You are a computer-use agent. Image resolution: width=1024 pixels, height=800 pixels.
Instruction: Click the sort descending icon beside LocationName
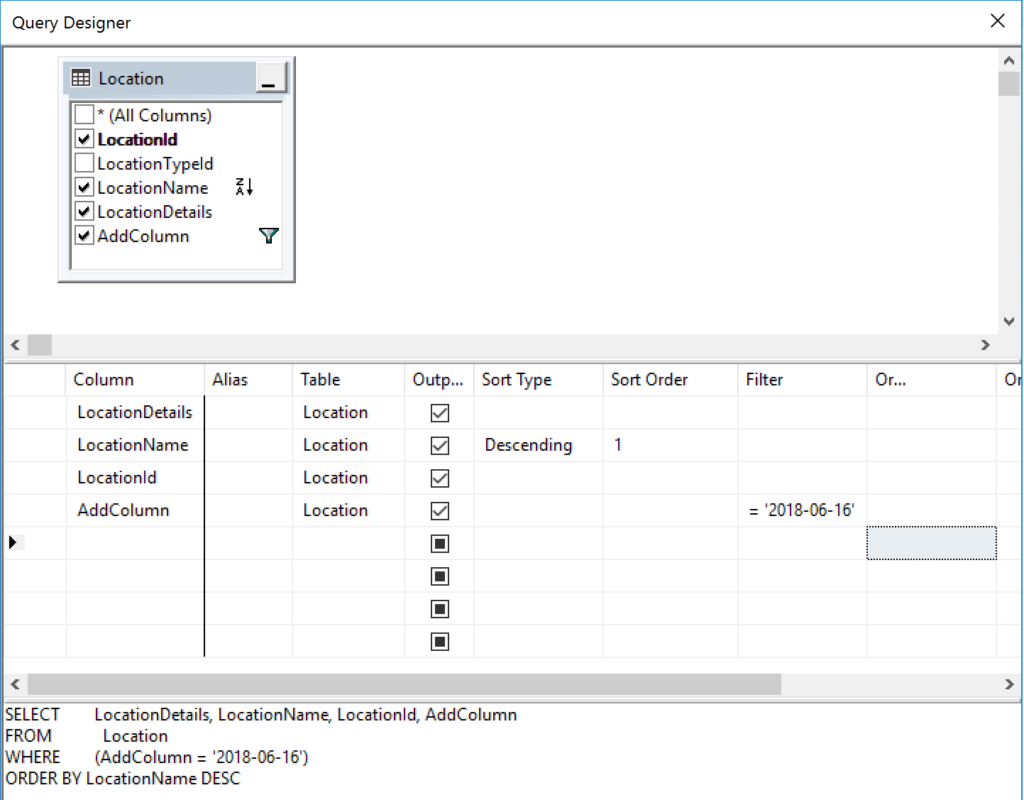(243, 187)
